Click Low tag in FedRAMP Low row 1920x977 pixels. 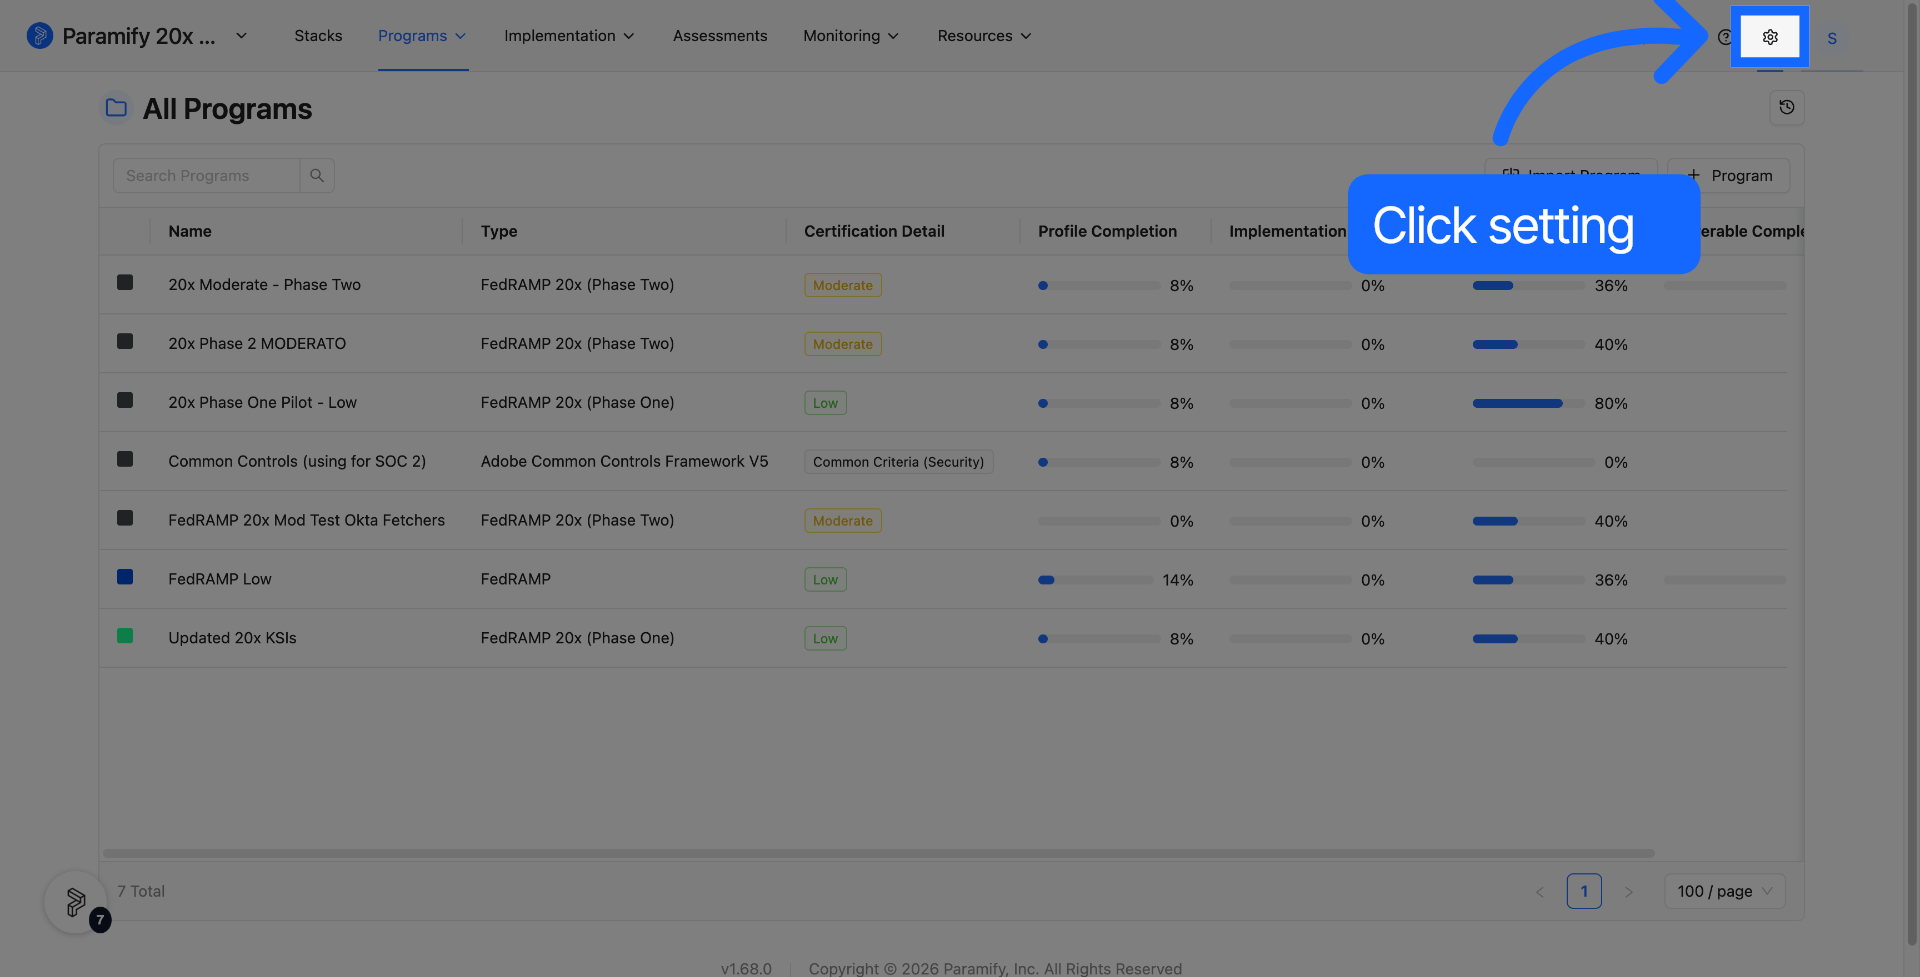click(x=826, y=580)
